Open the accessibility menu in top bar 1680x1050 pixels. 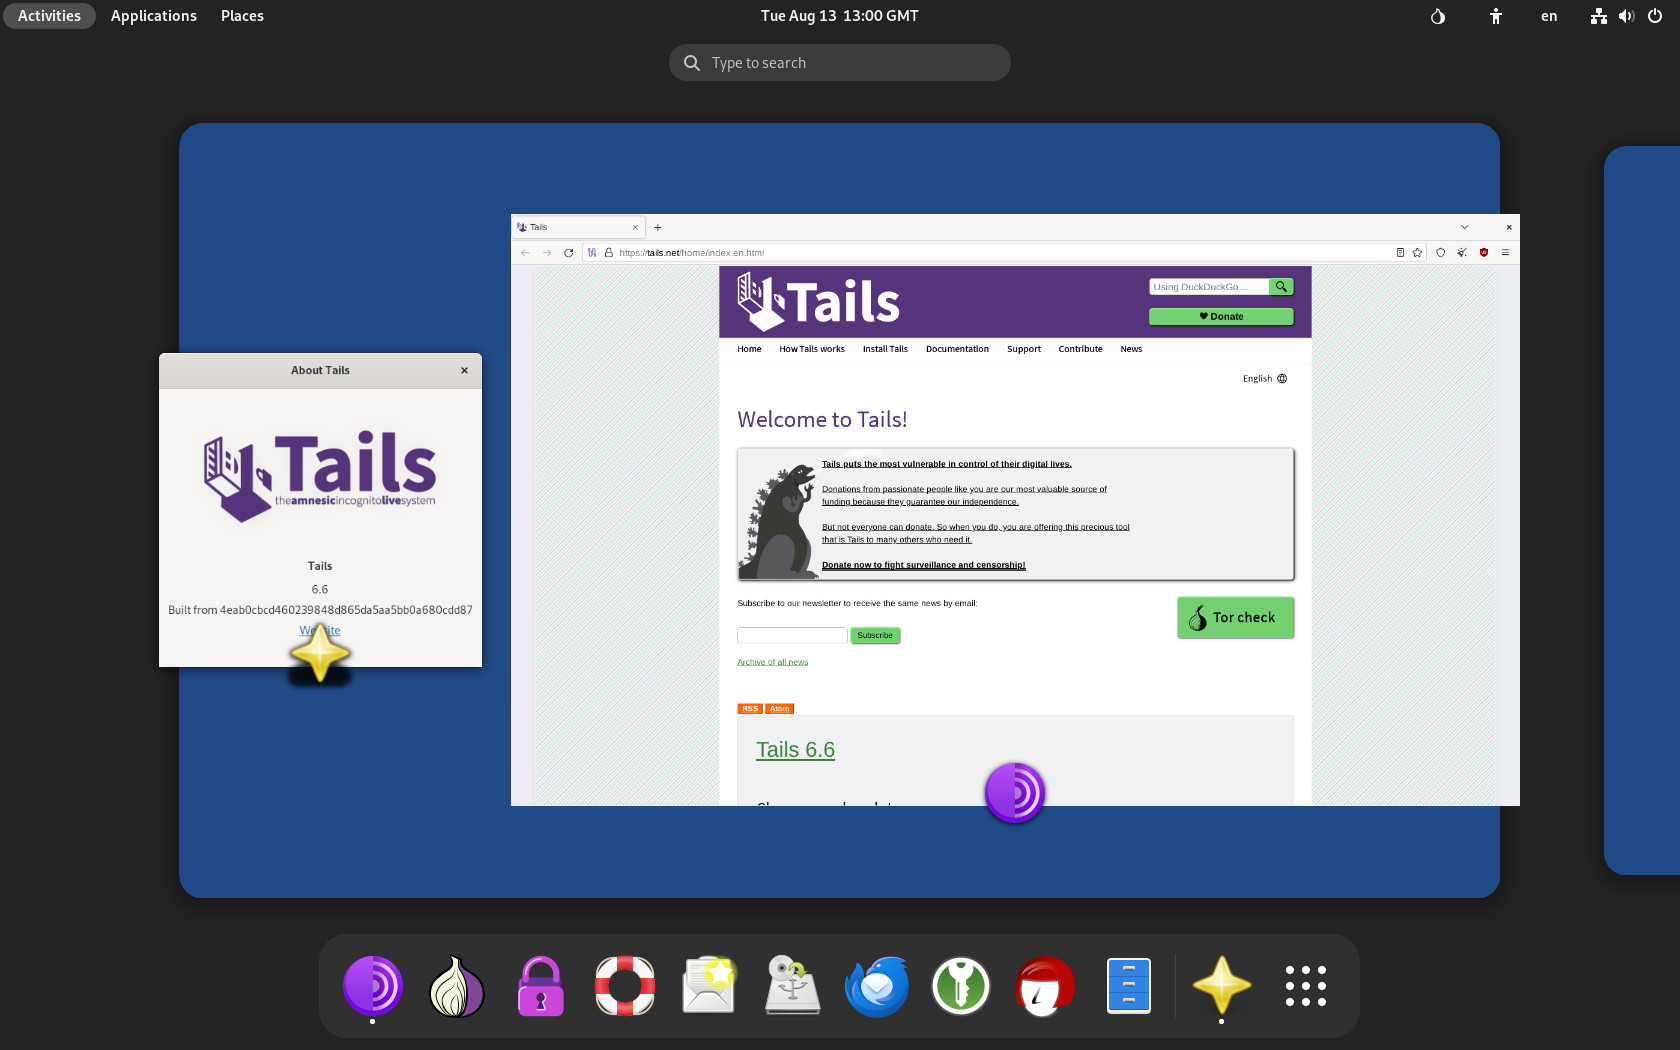pyautogui.click(x=1496, y=16)
